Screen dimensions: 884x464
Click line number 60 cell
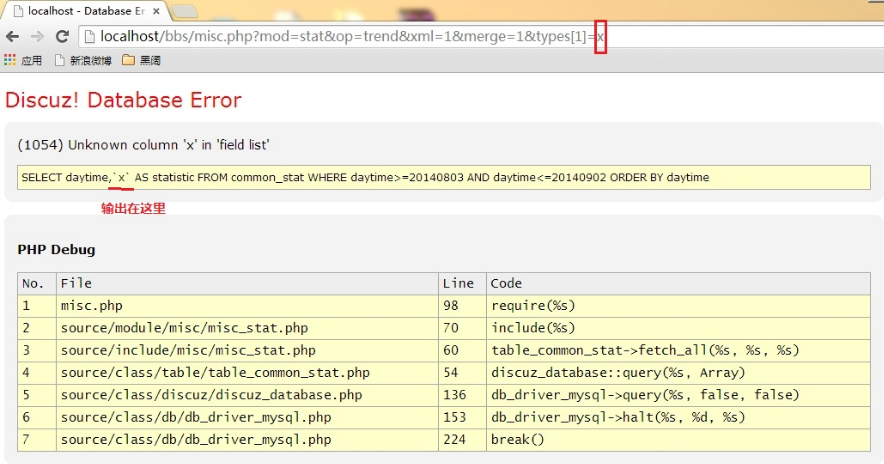coord(462,350)
